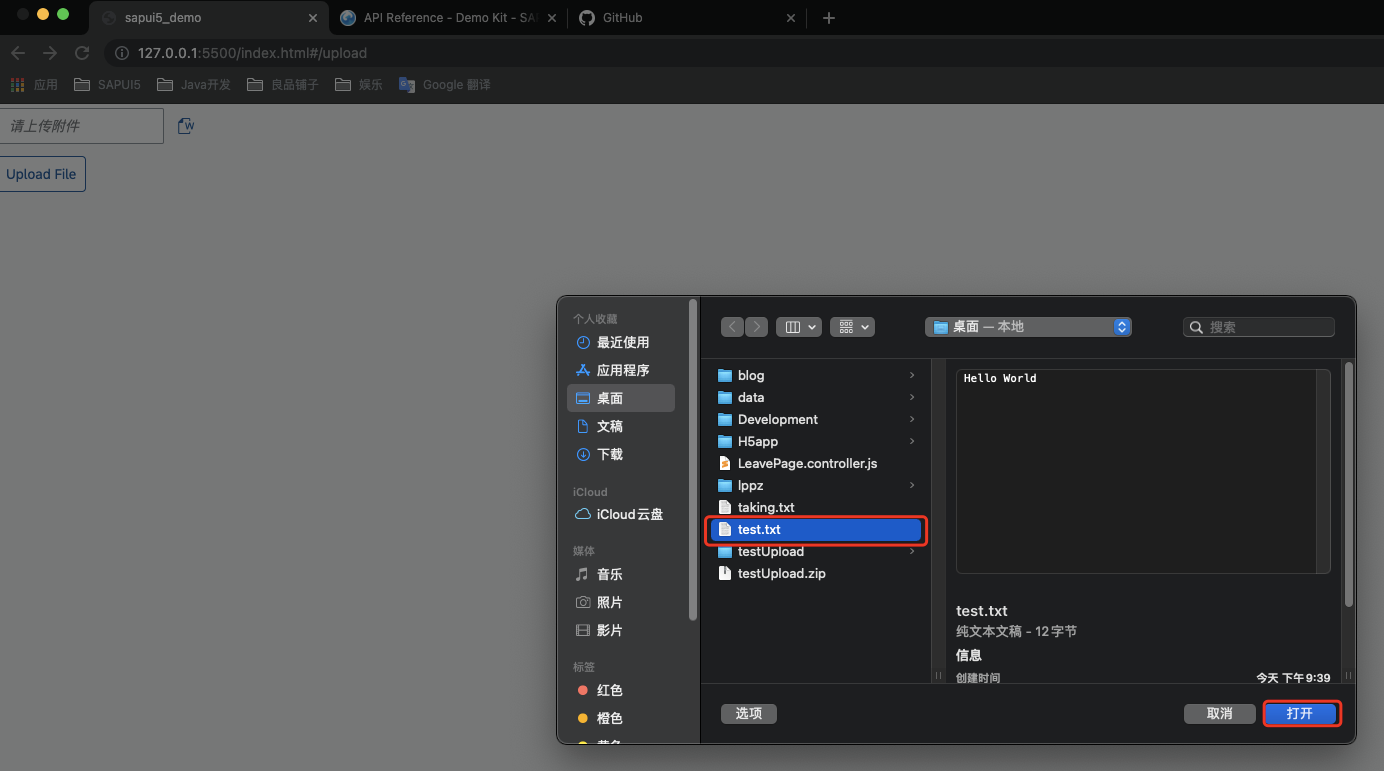Viewport: 1384px width, 771px height.
Task: Click the 搜索 search field
Action: [1259, 327]
